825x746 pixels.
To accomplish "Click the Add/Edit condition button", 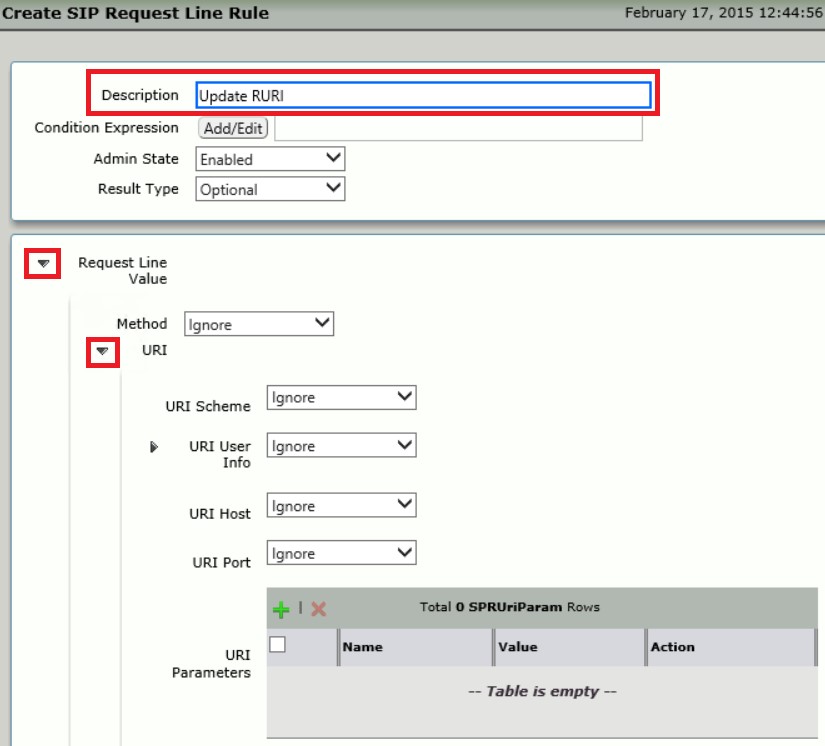I will [234, 128].
